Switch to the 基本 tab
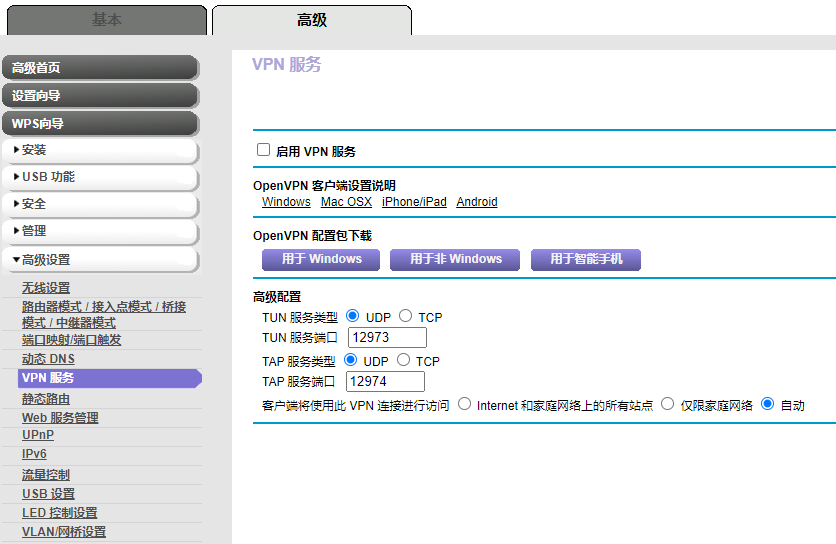The width and height of the screenshot is (836, 544). (107, 20)
